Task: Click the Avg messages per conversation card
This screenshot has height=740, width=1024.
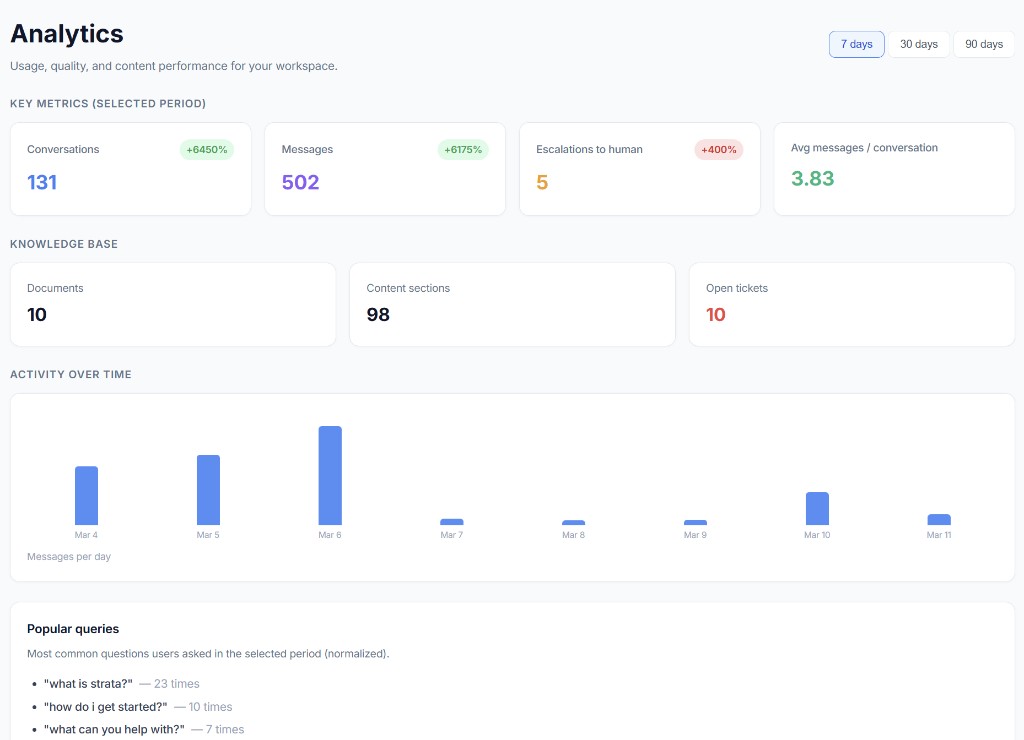Action: click(x=893, y=168)
